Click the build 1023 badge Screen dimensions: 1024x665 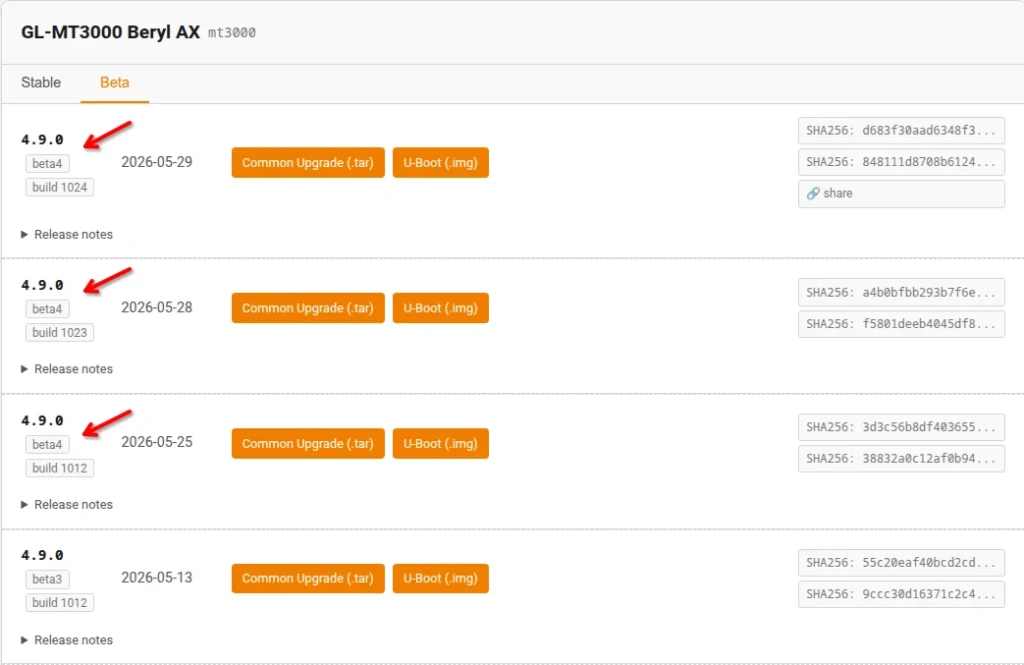point(59,332)
